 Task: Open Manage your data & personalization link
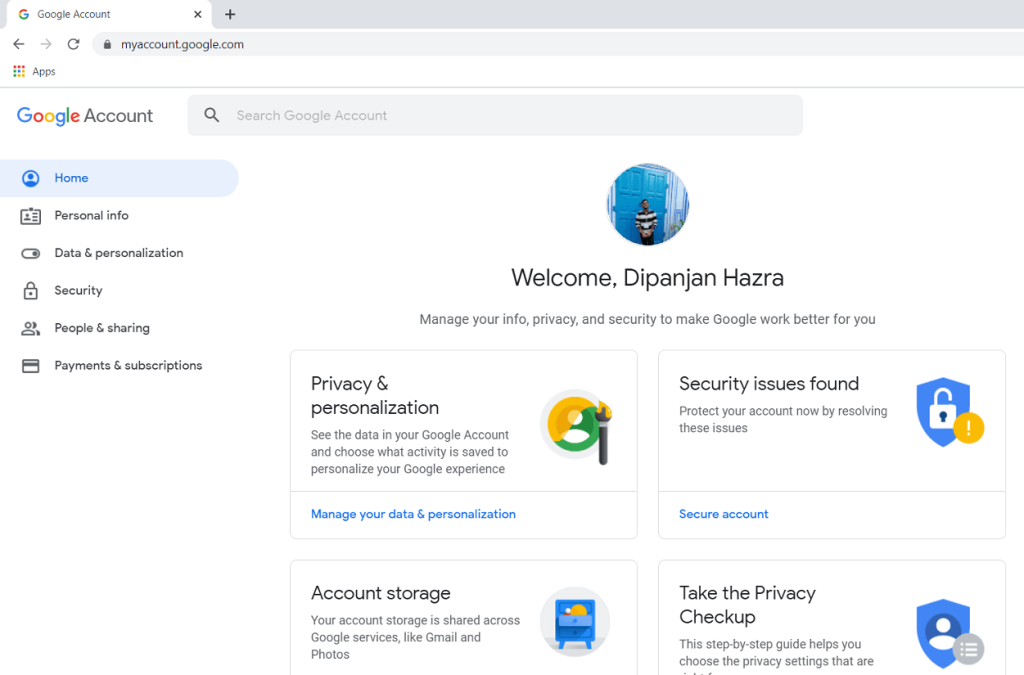413,514
